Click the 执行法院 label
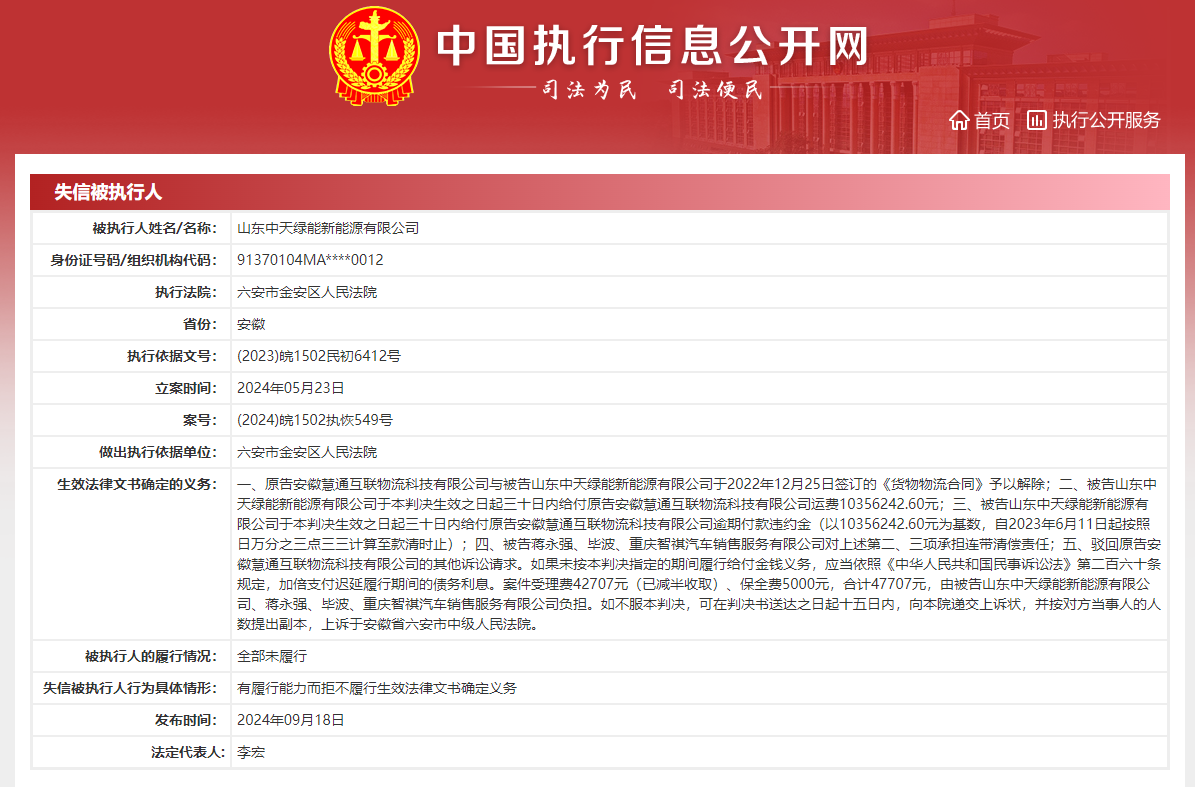Viewport: 1195px width, 787px height. 186,292
